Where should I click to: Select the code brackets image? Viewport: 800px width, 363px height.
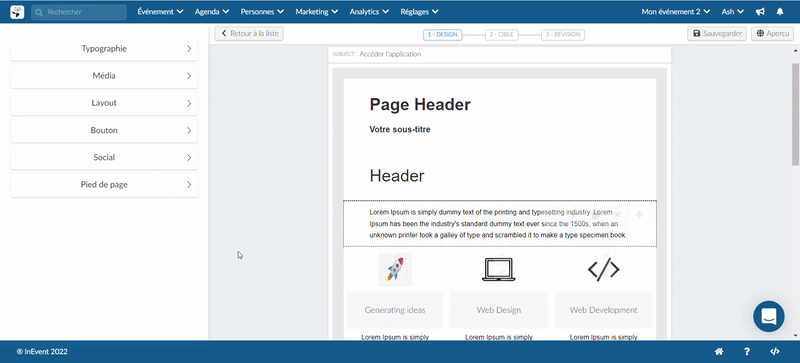pyautogui.click(x=604, y=270)
